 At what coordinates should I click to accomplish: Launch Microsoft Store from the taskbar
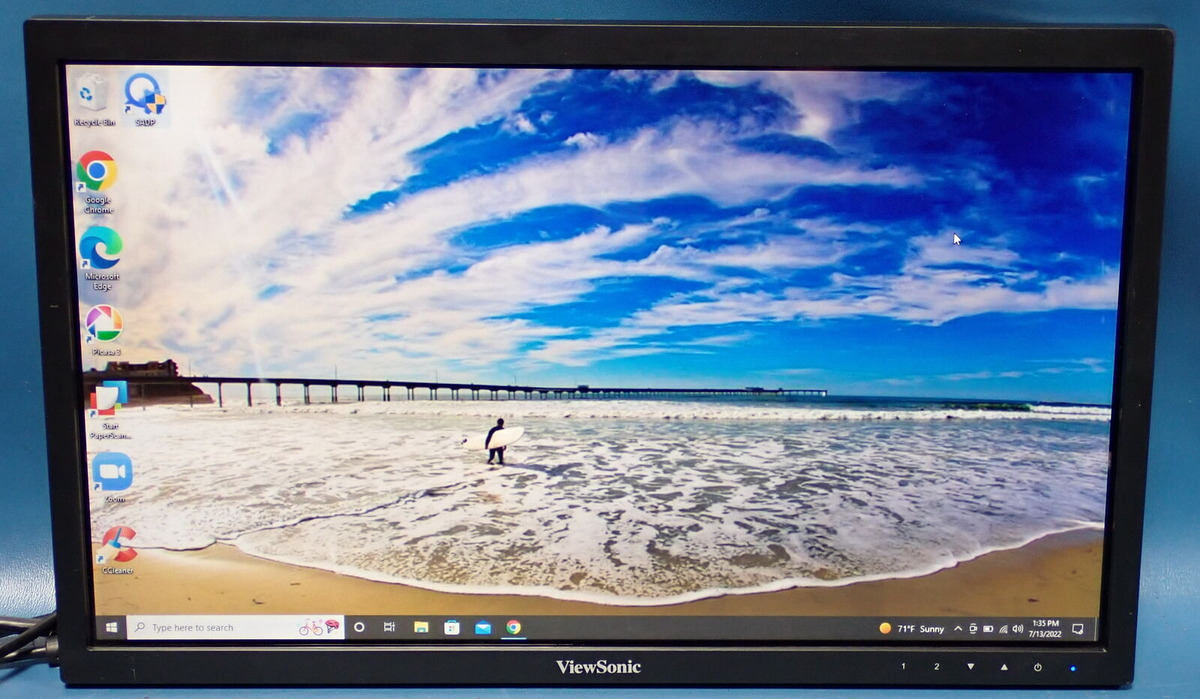click(x=452, y=627)
